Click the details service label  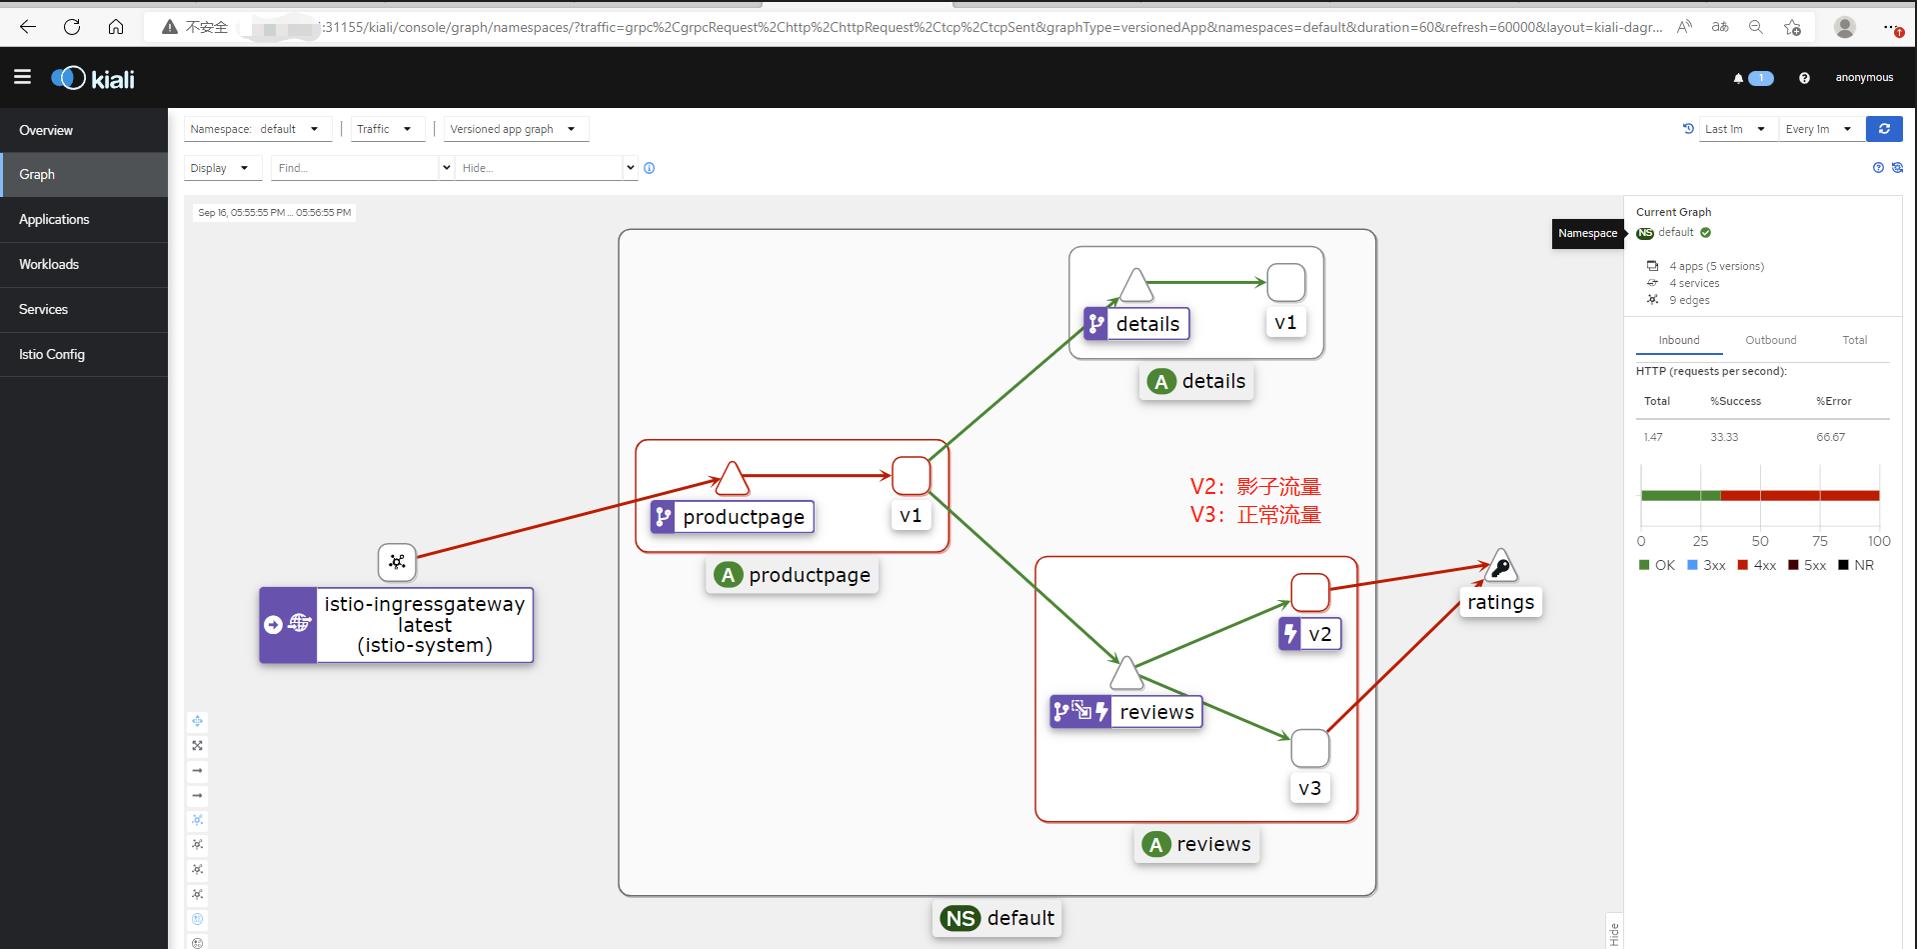1137,324
